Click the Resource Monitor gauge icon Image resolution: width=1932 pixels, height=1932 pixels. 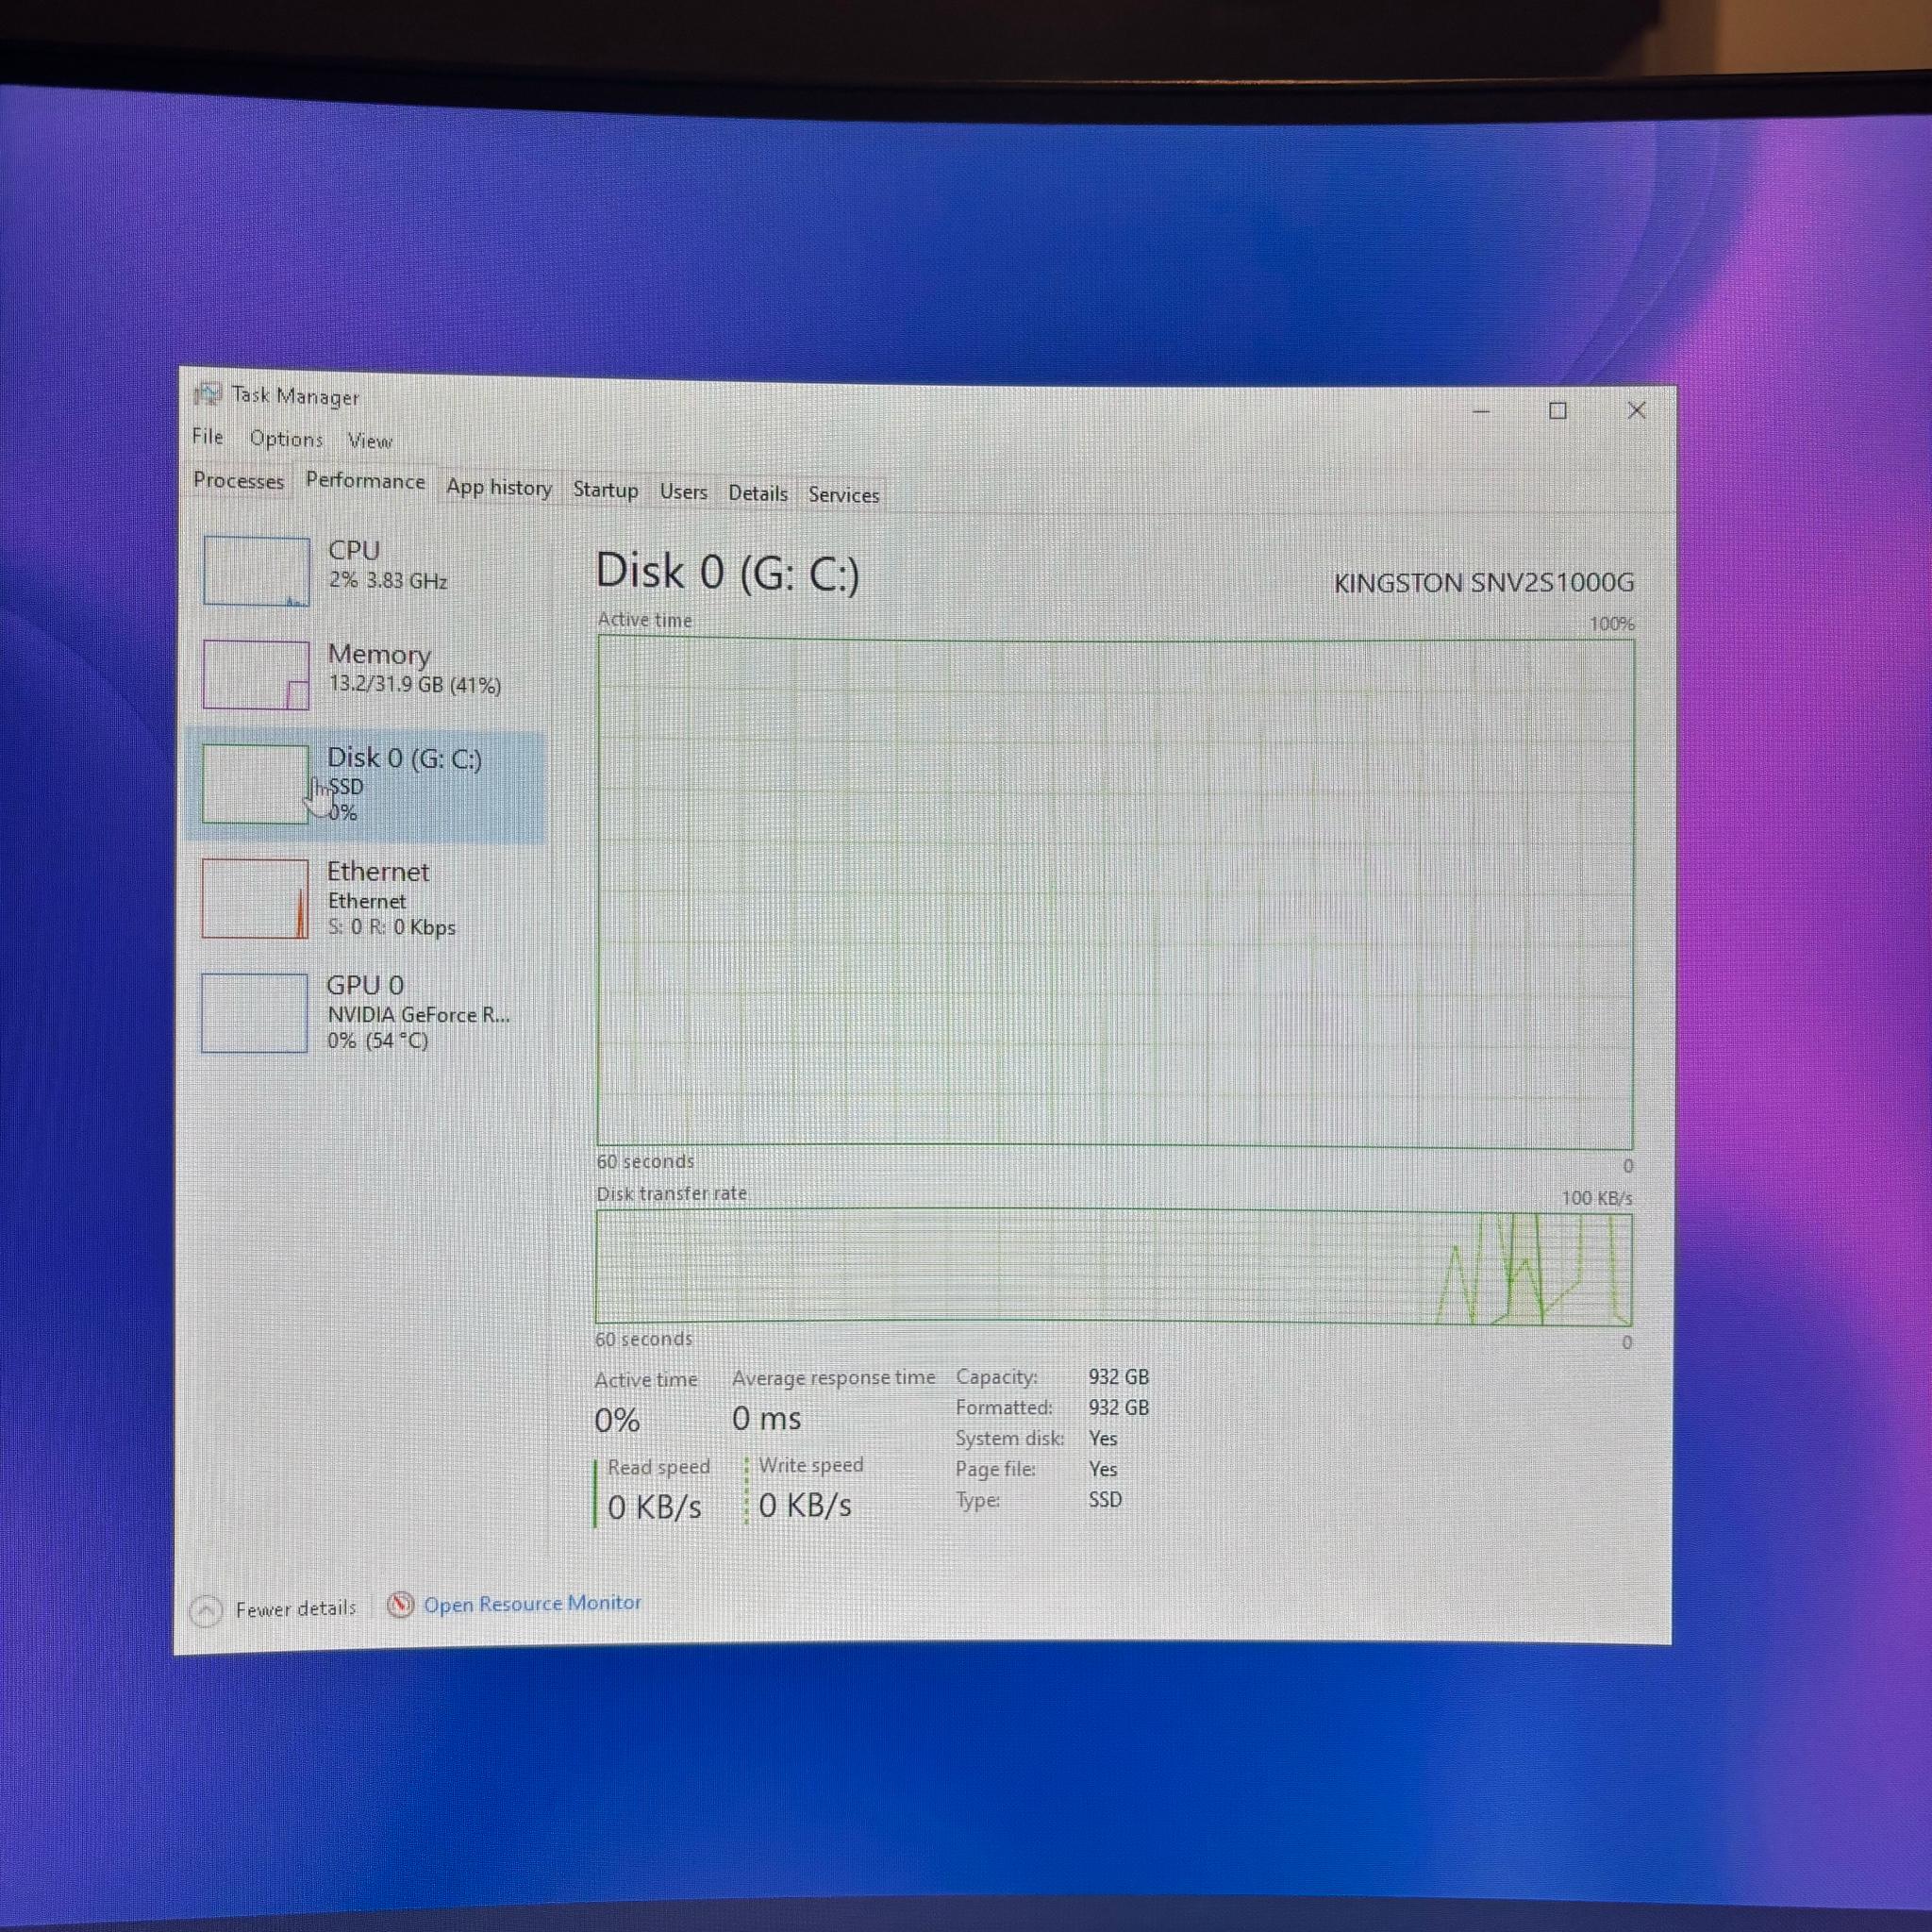[401, 1605]
